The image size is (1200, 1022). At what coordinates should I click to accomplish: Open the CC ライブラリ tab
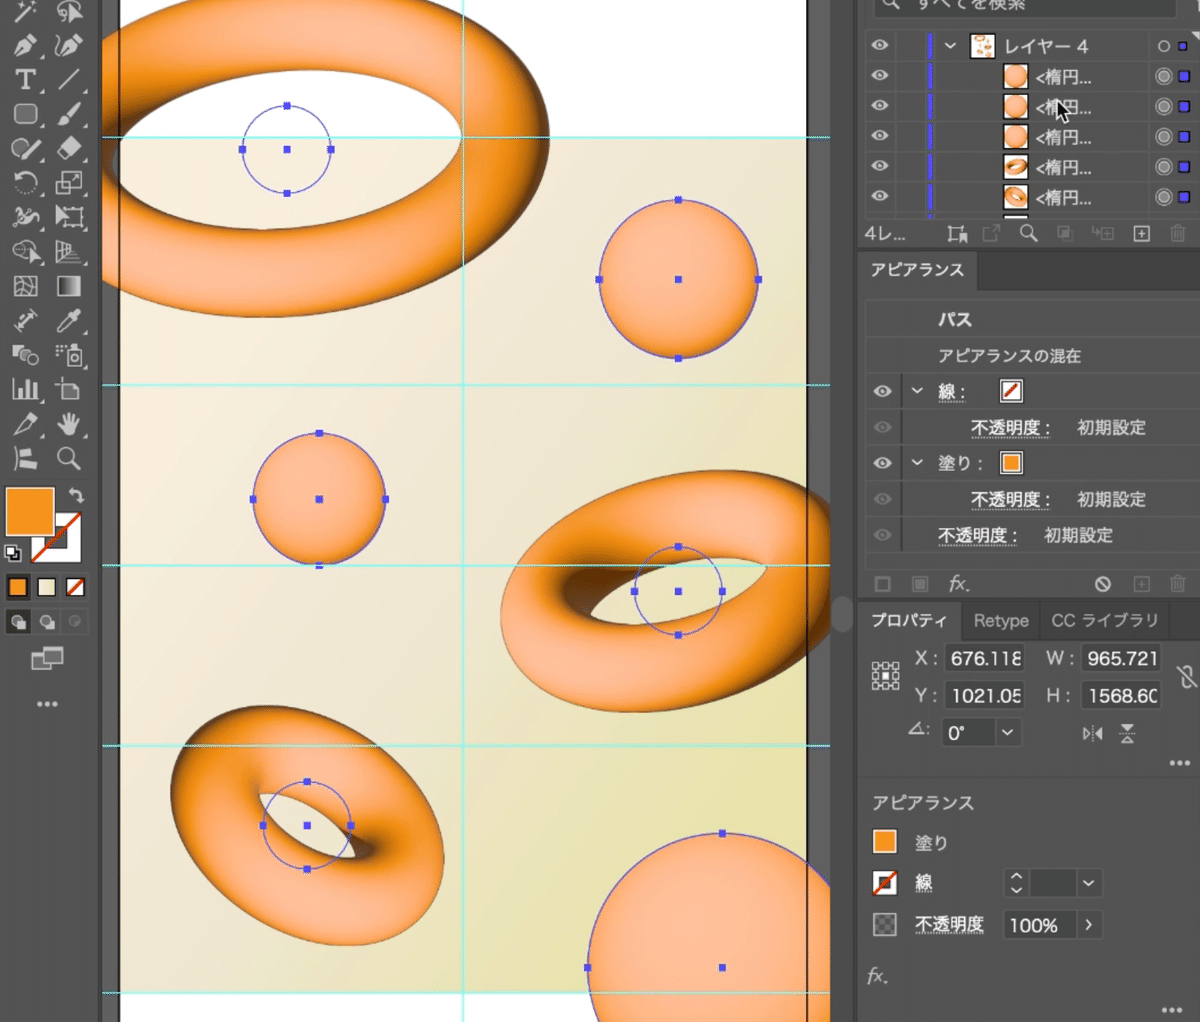pyautogui.click(x=1104, y=621)
